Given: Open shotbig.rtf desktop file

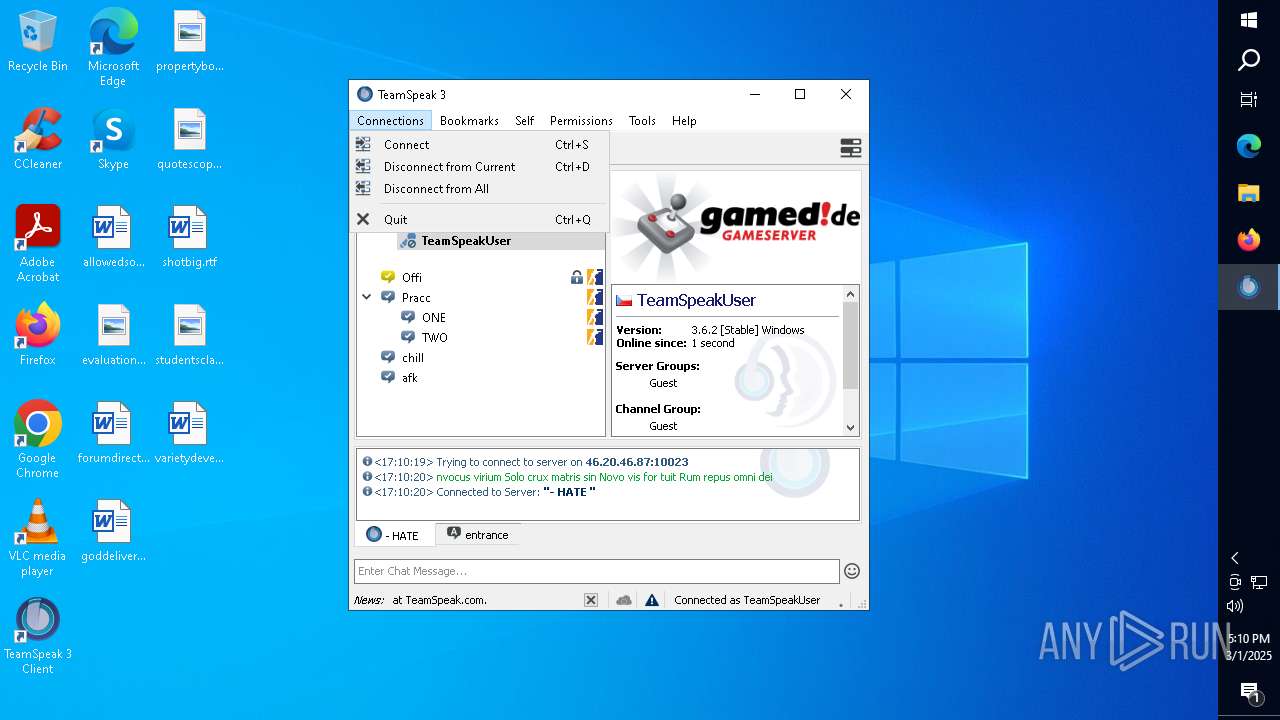Looking at the screenshot, I should pyautogui.click(x=189, y=237).
